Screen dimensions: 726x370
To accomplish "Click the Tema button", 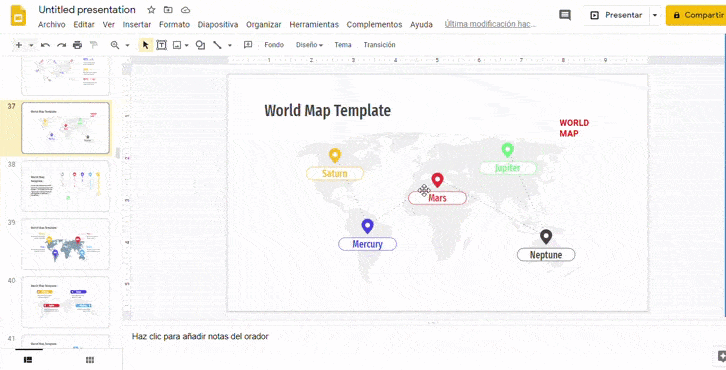I will point(343,45).
